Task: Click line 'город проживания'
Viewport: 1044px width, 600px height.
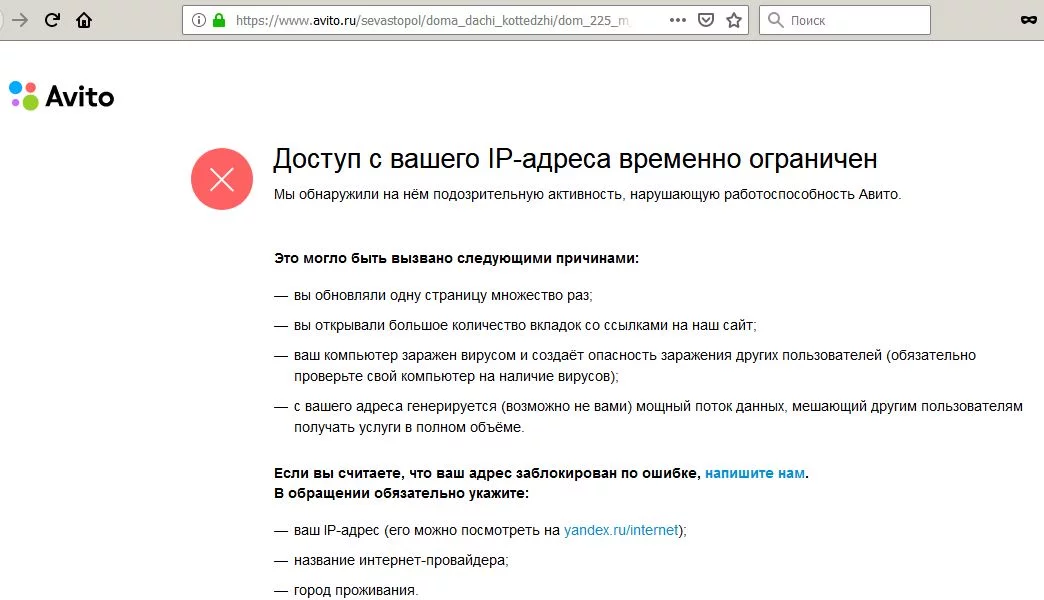Action: tap(356, 590)
